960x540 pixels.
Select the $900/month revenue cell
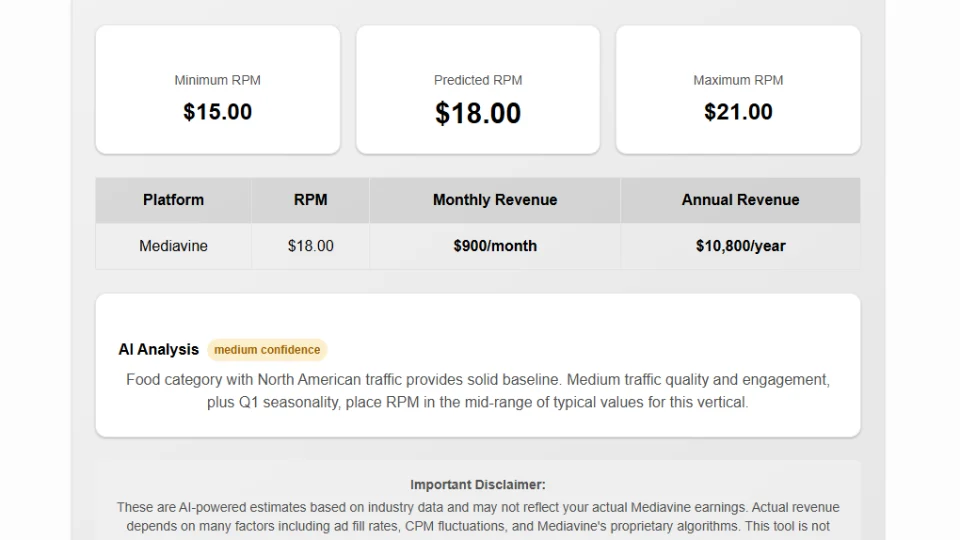495,246
